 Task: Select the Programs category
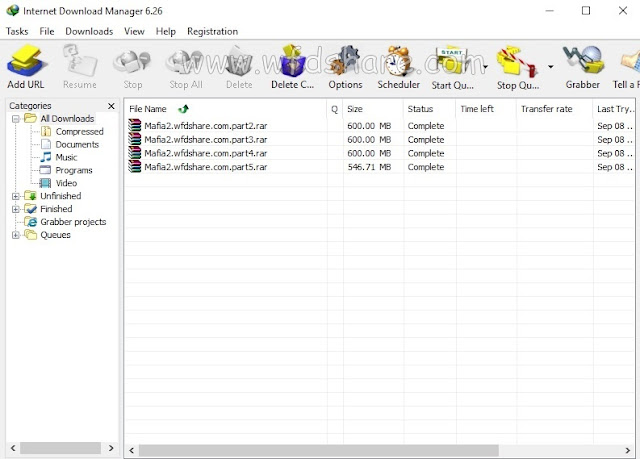[x=74, y=170]
